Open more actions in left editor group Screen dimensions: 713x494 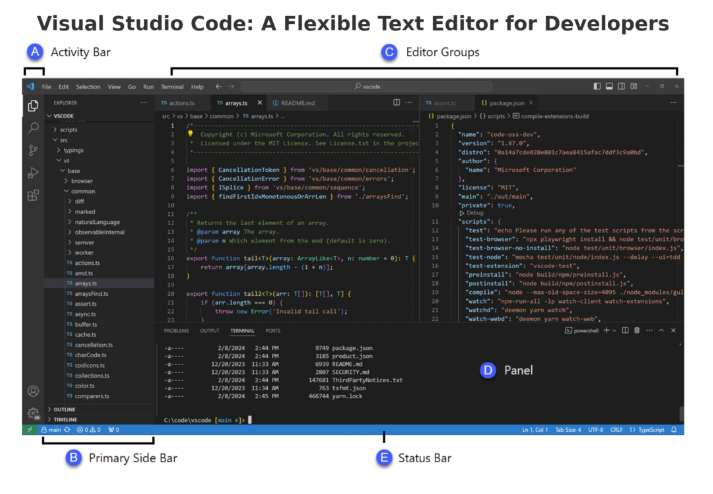pyautogui.click(x=409, y=103)
